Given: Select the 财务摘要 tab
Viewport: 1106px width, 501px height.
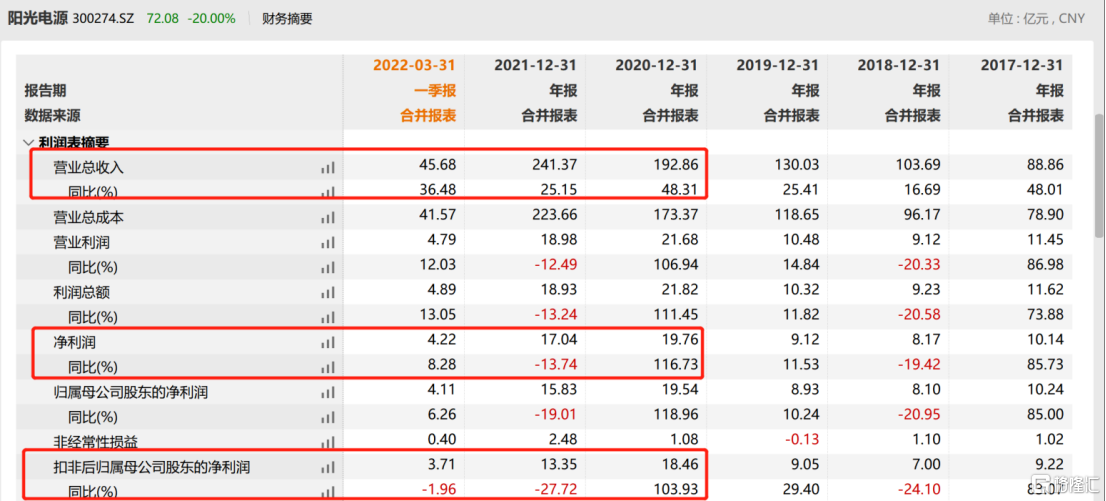Looking at the screenshot, I should click(286, 18).
